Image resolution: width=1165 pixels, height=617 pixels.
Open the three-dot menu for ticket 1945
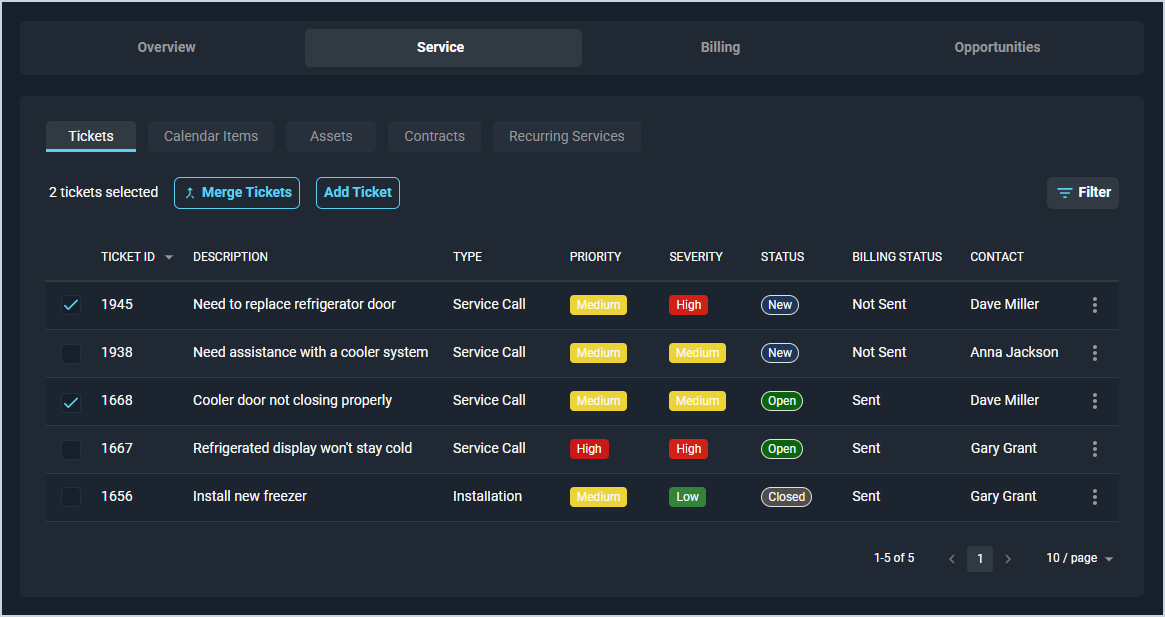point(1095,305)
